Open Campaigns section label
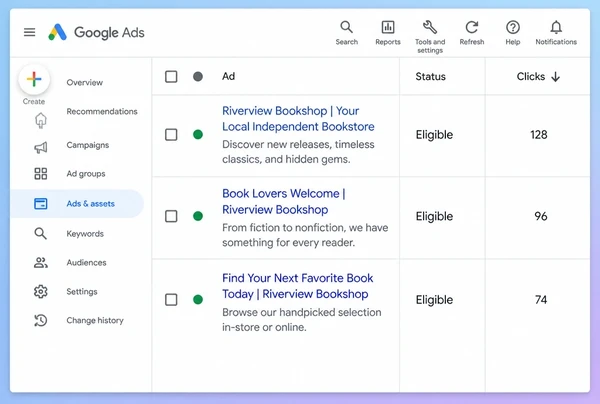 click(88, 145)
